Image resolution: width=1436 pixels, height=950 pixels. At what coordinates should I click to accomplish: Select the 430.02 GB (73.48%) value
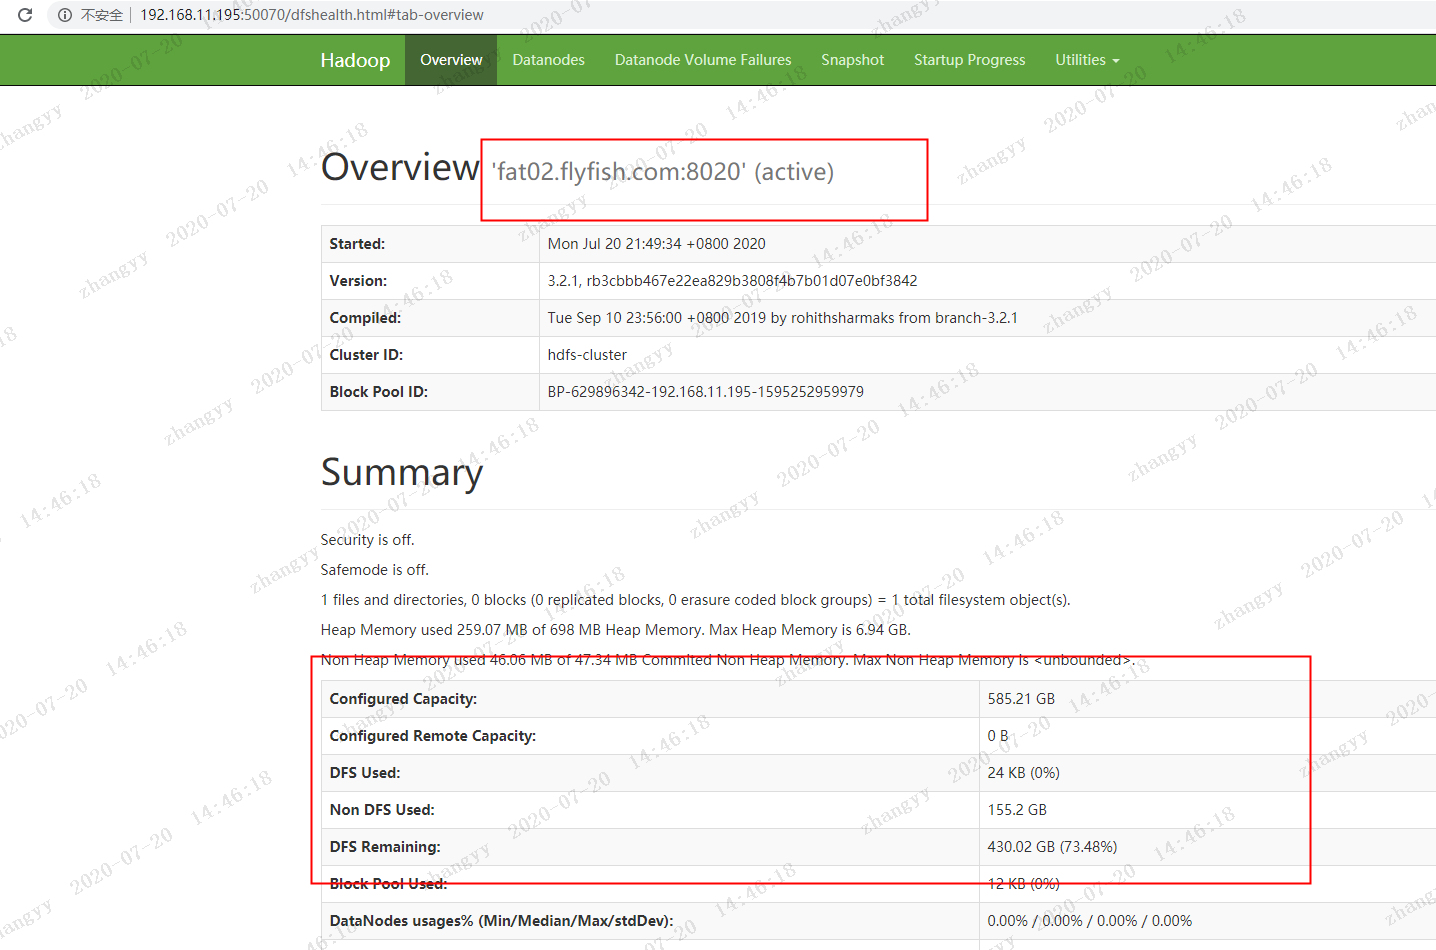tap(1052, 847)
